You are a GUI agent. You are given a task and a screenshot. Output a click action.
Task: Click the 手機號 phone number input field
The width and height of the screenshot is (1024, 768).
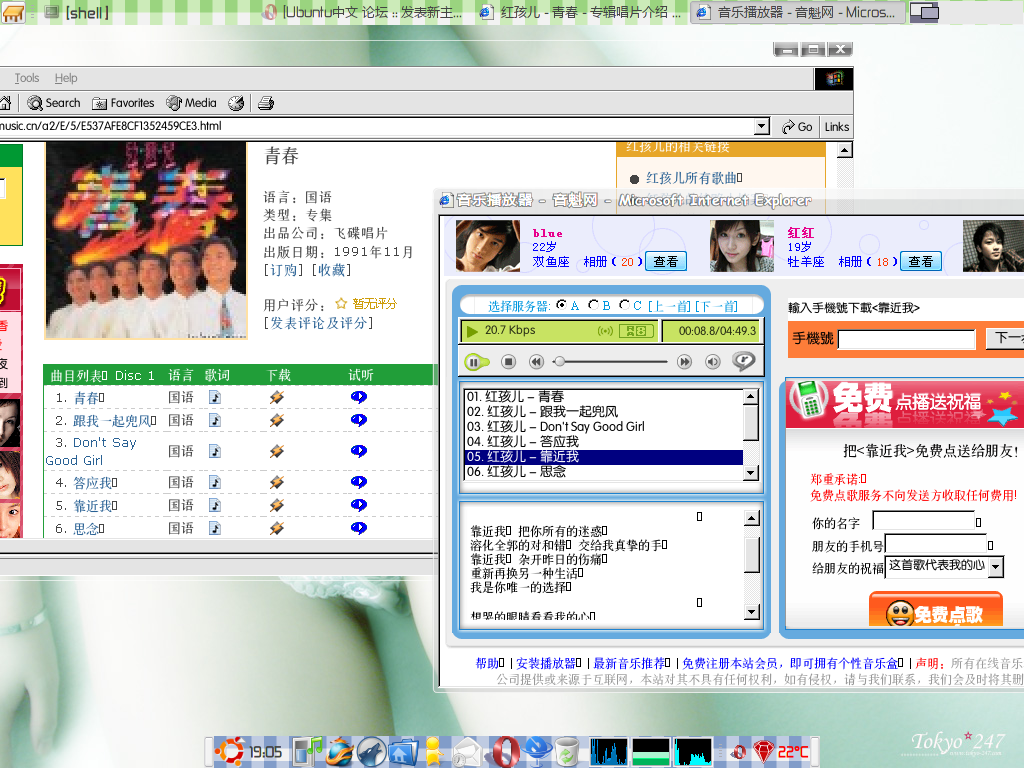tap(907, 339)
